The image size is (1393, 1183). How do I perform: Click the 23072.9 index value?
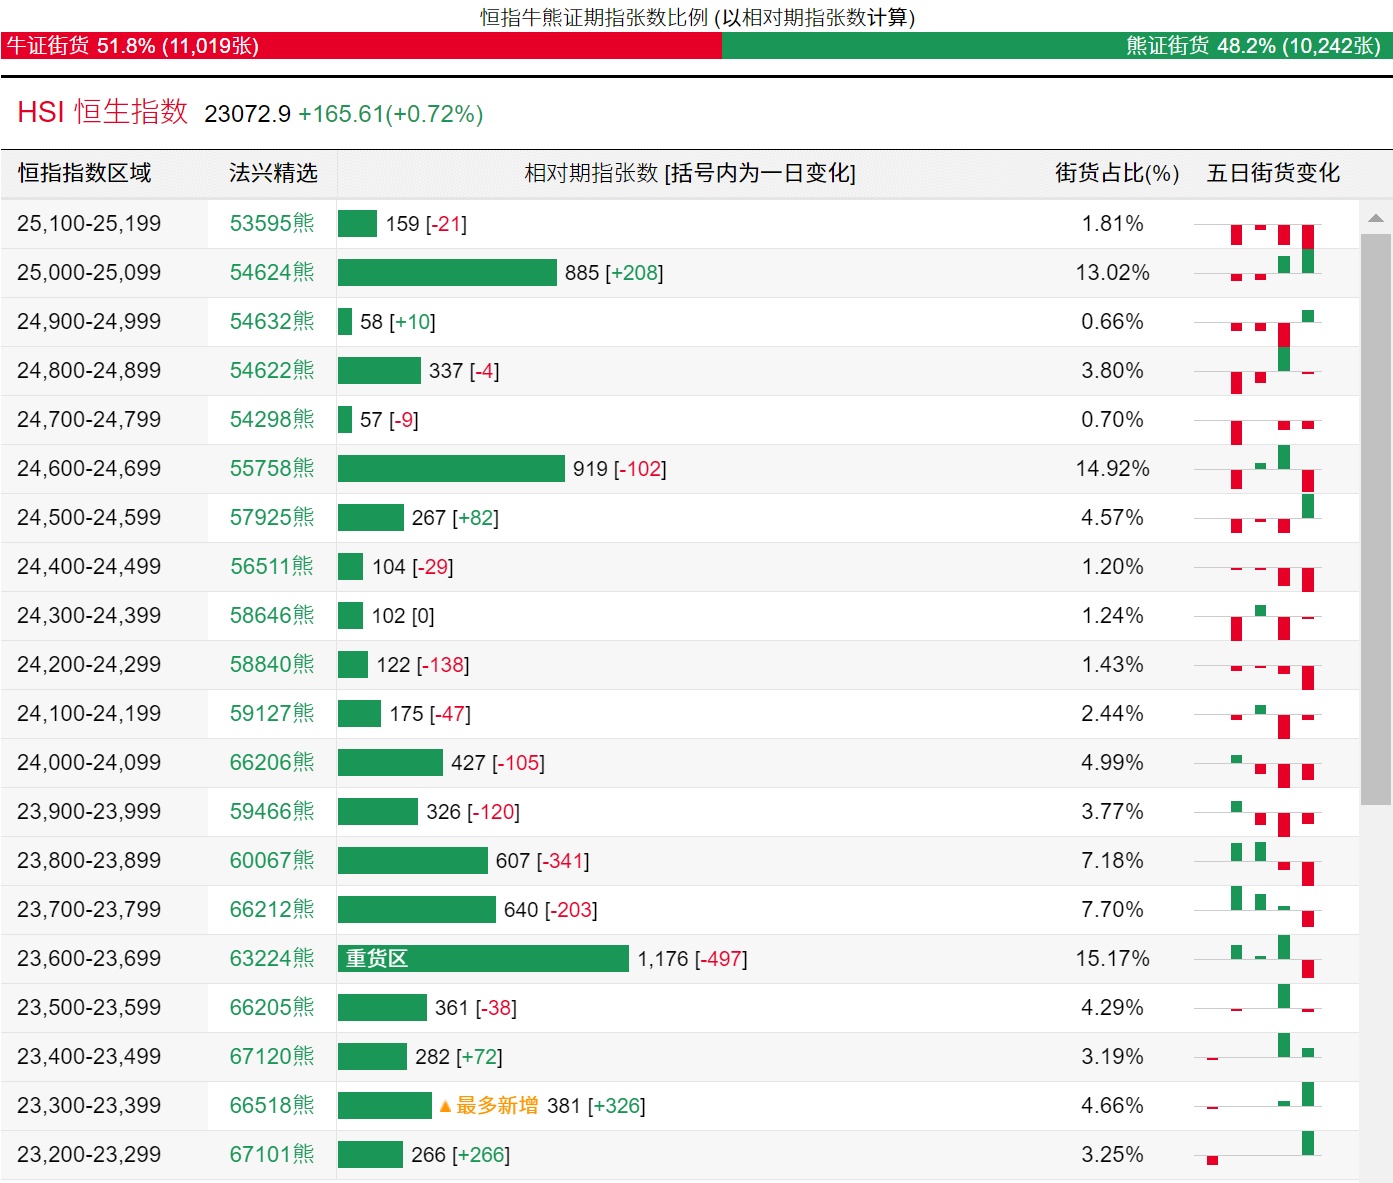click(247, 114)
